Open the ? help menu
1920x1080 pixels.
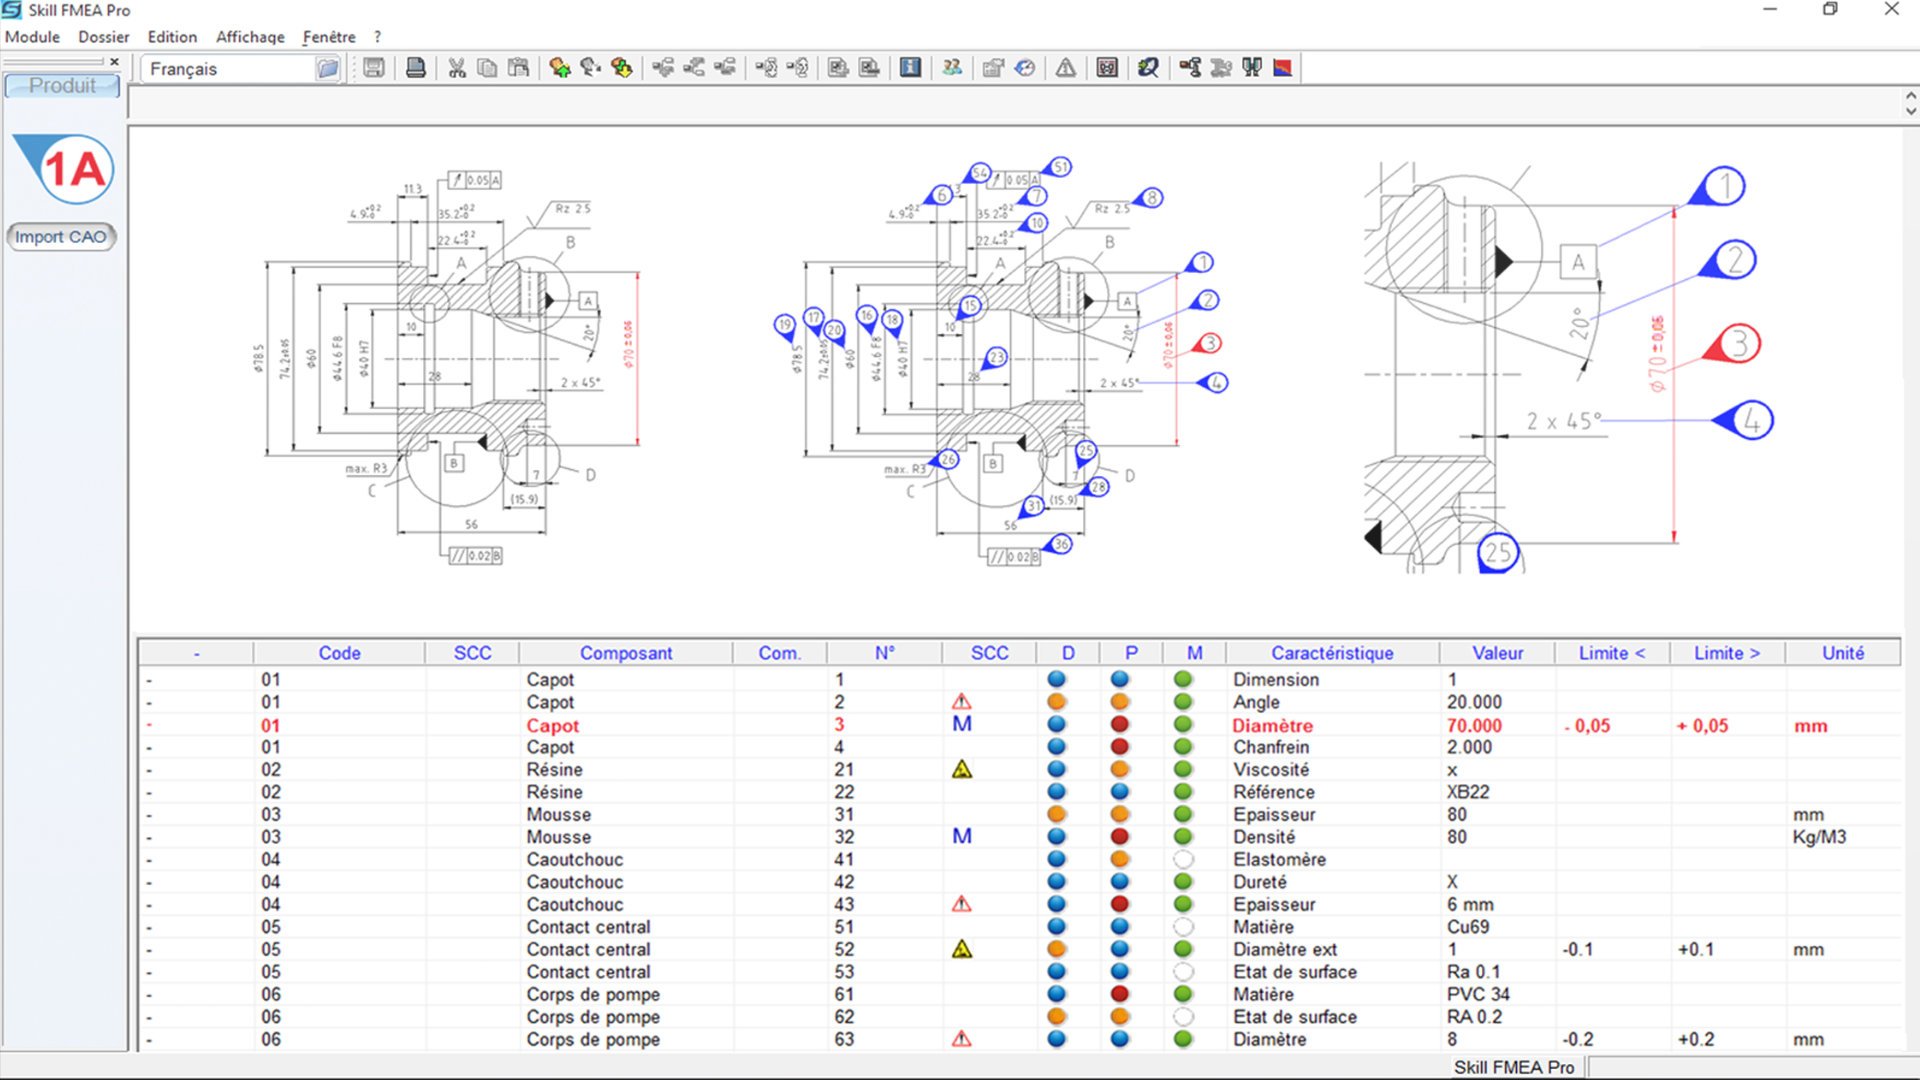click(x=378, y=37)
